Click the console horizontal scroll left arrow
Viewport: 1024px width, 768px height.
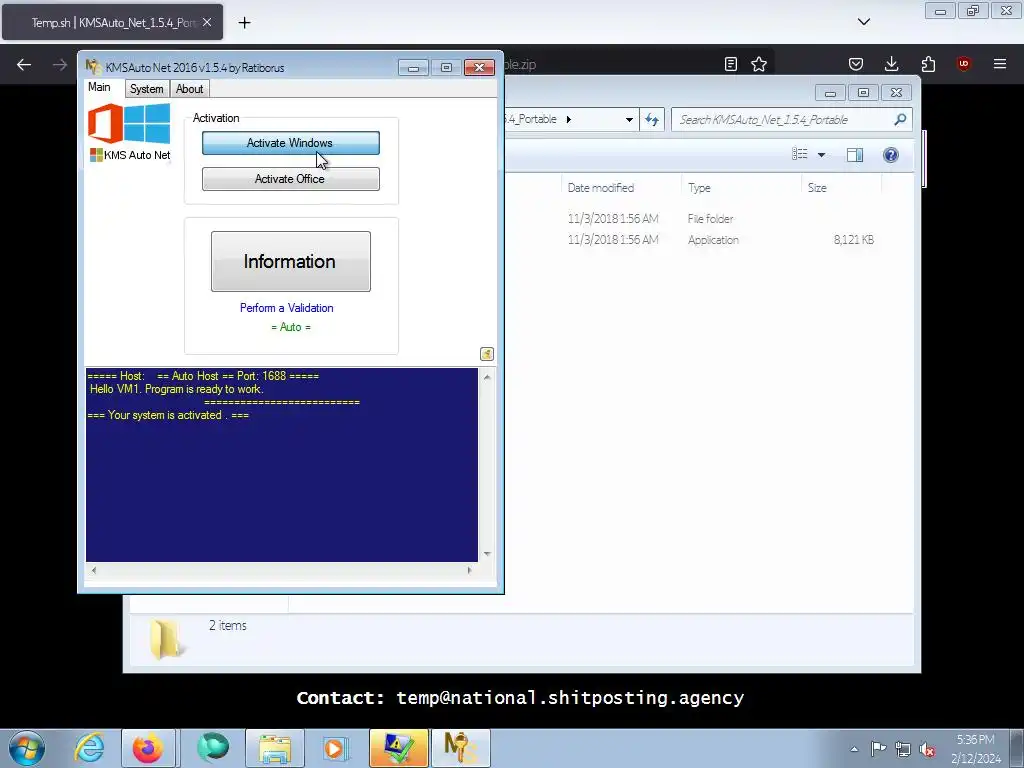point(94,570)
